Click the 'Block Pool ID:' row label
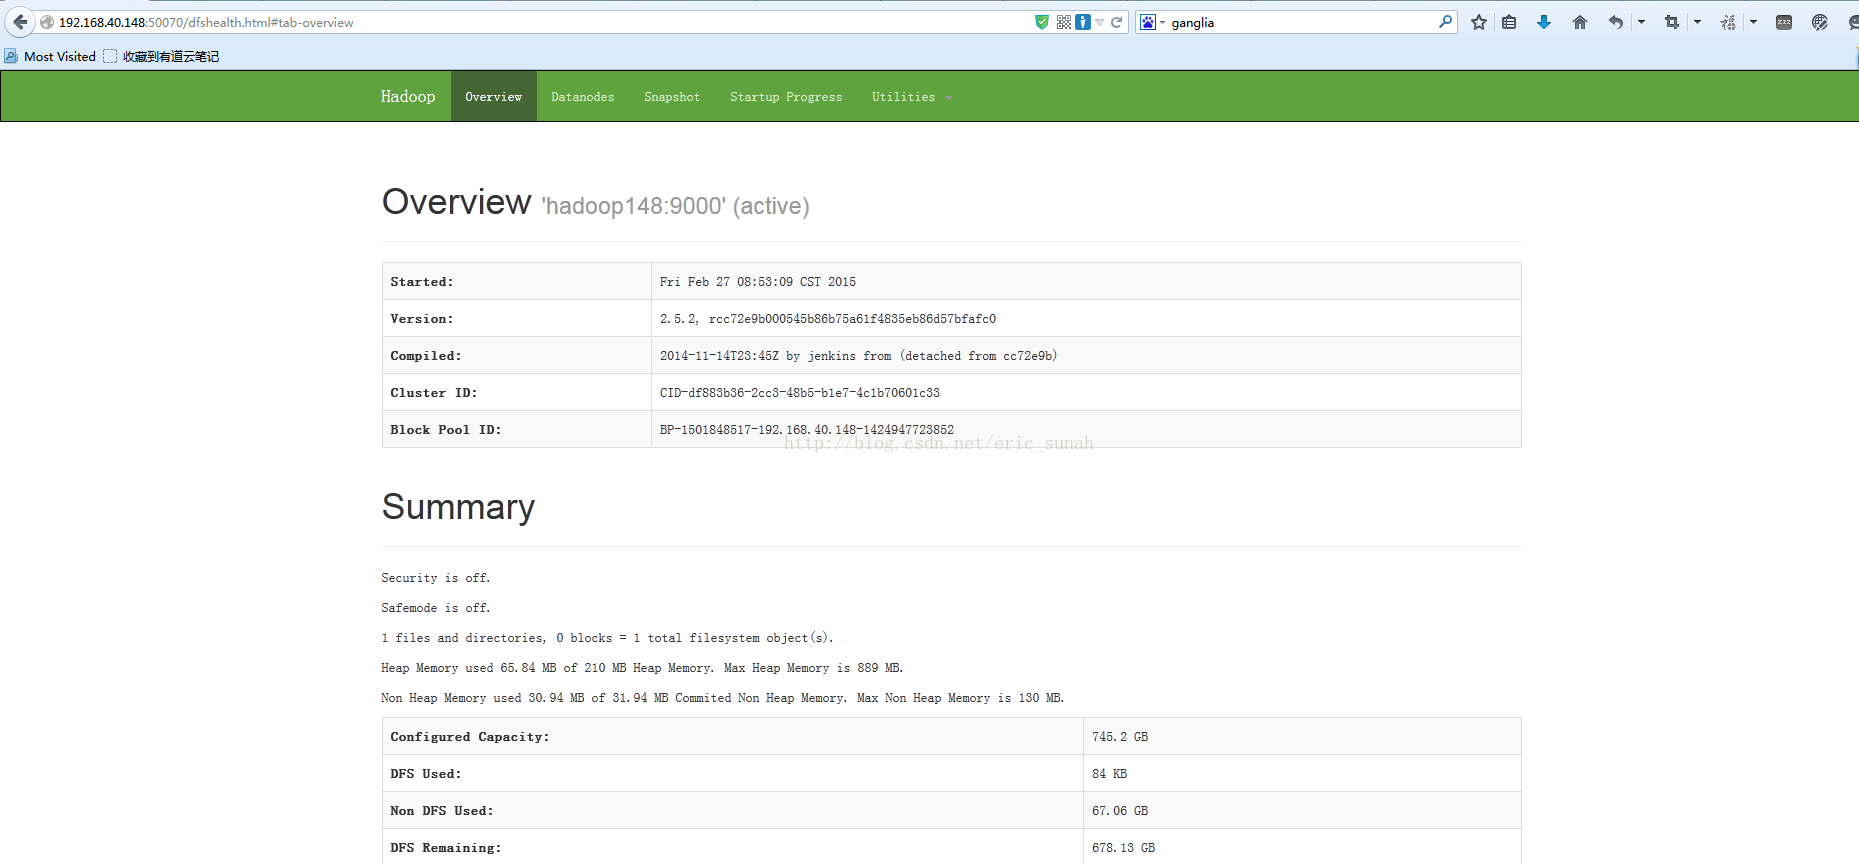Screen dimensions: 1859x864 [446, 430]
